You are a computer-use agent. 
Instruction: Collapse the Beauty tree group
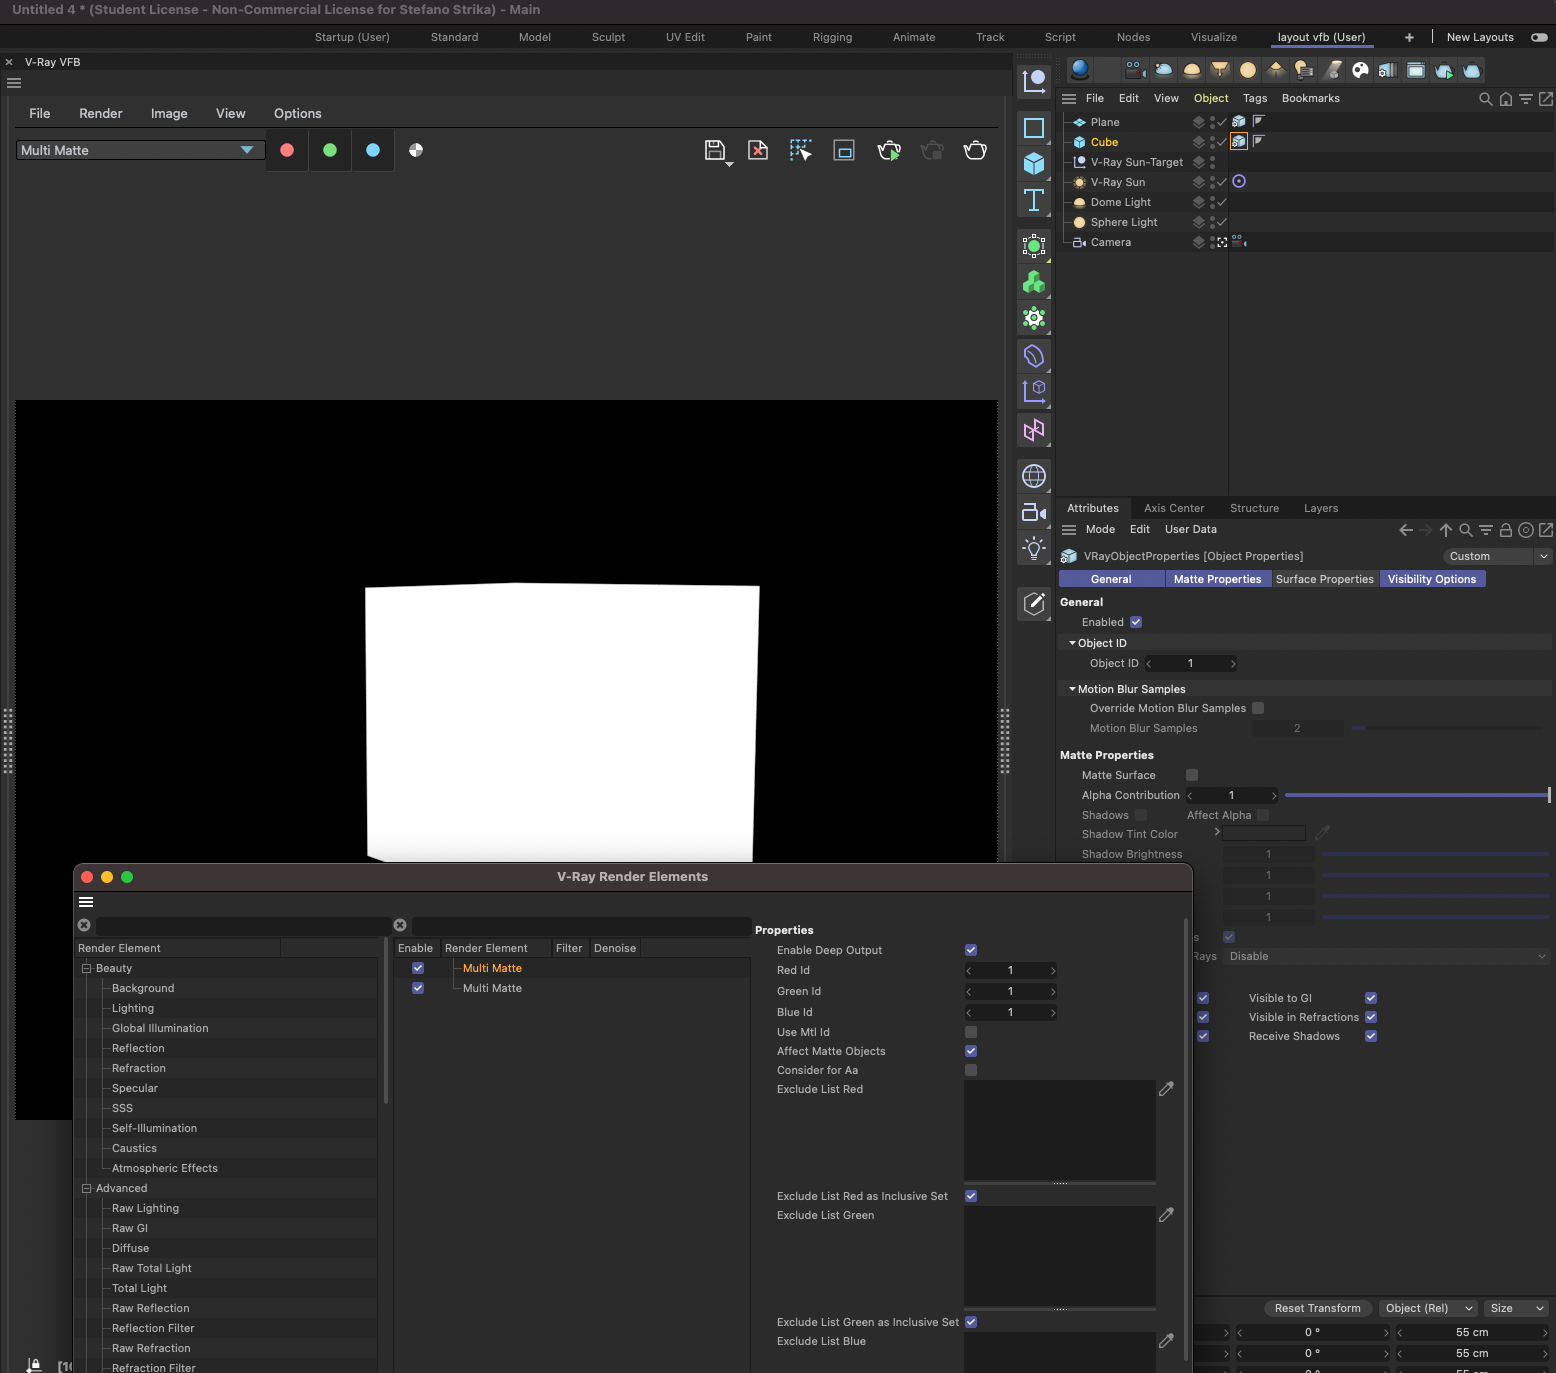pos(86,968)
